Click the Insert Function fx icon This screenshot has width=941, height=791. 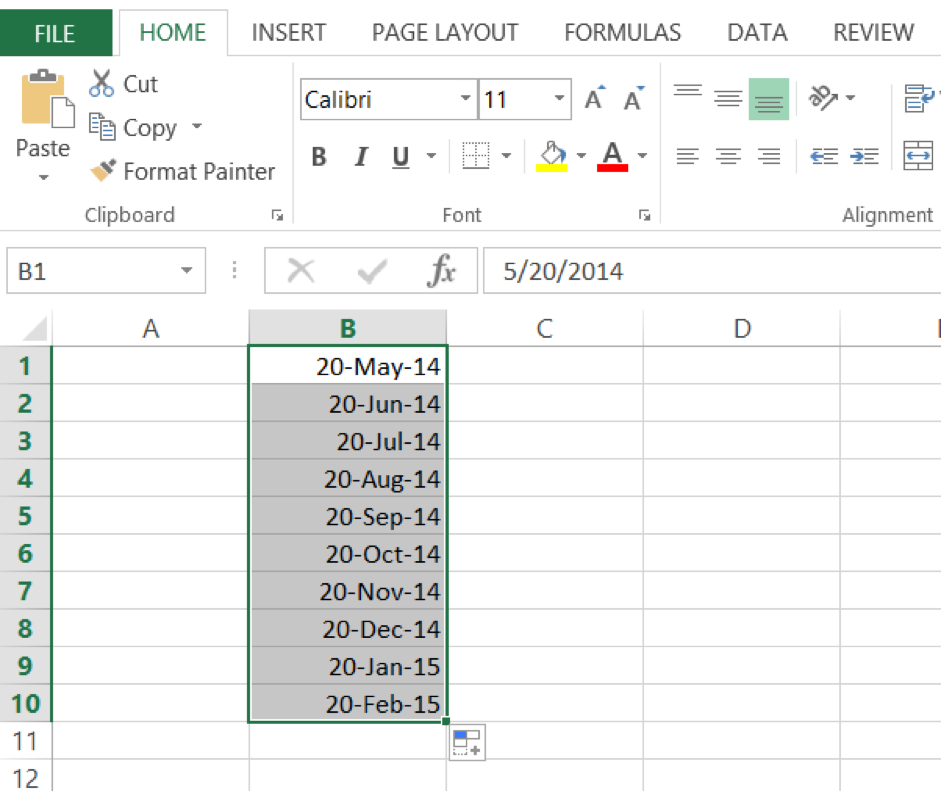tap(442, 271)
